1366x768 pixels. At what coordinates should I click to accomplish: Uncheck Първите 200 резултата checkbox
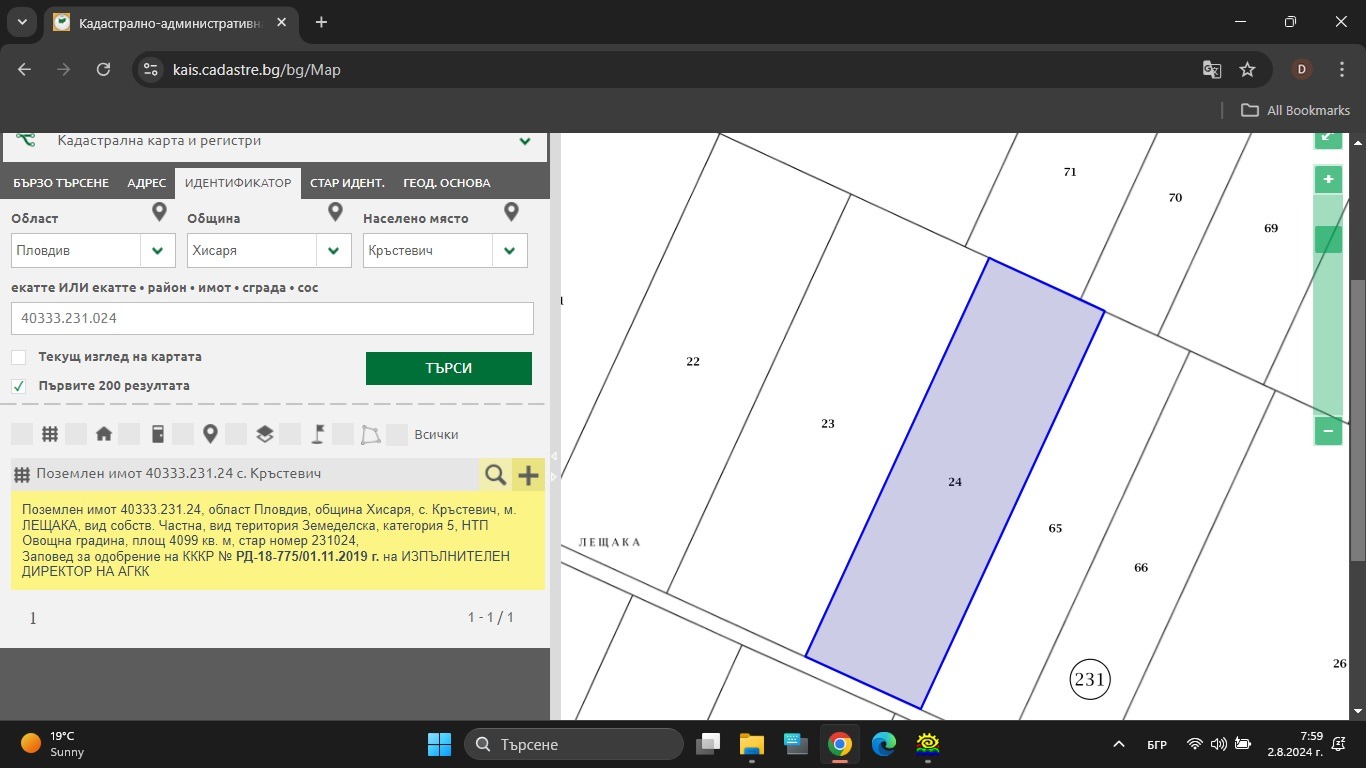pos(19,386)
